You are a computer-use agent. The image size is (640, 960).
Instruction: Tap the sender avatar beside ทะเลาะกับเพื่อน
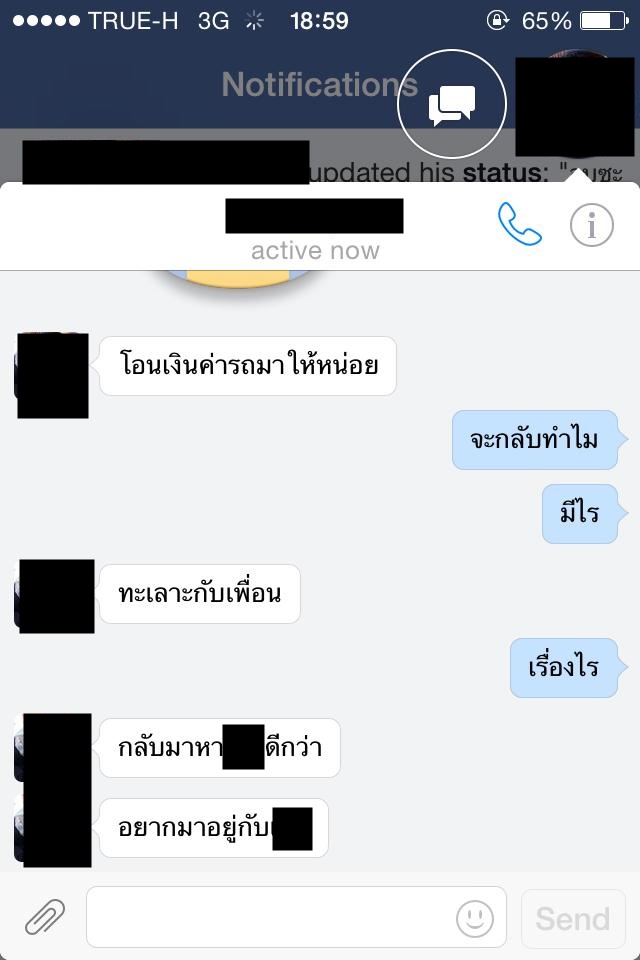click(56, 596)
